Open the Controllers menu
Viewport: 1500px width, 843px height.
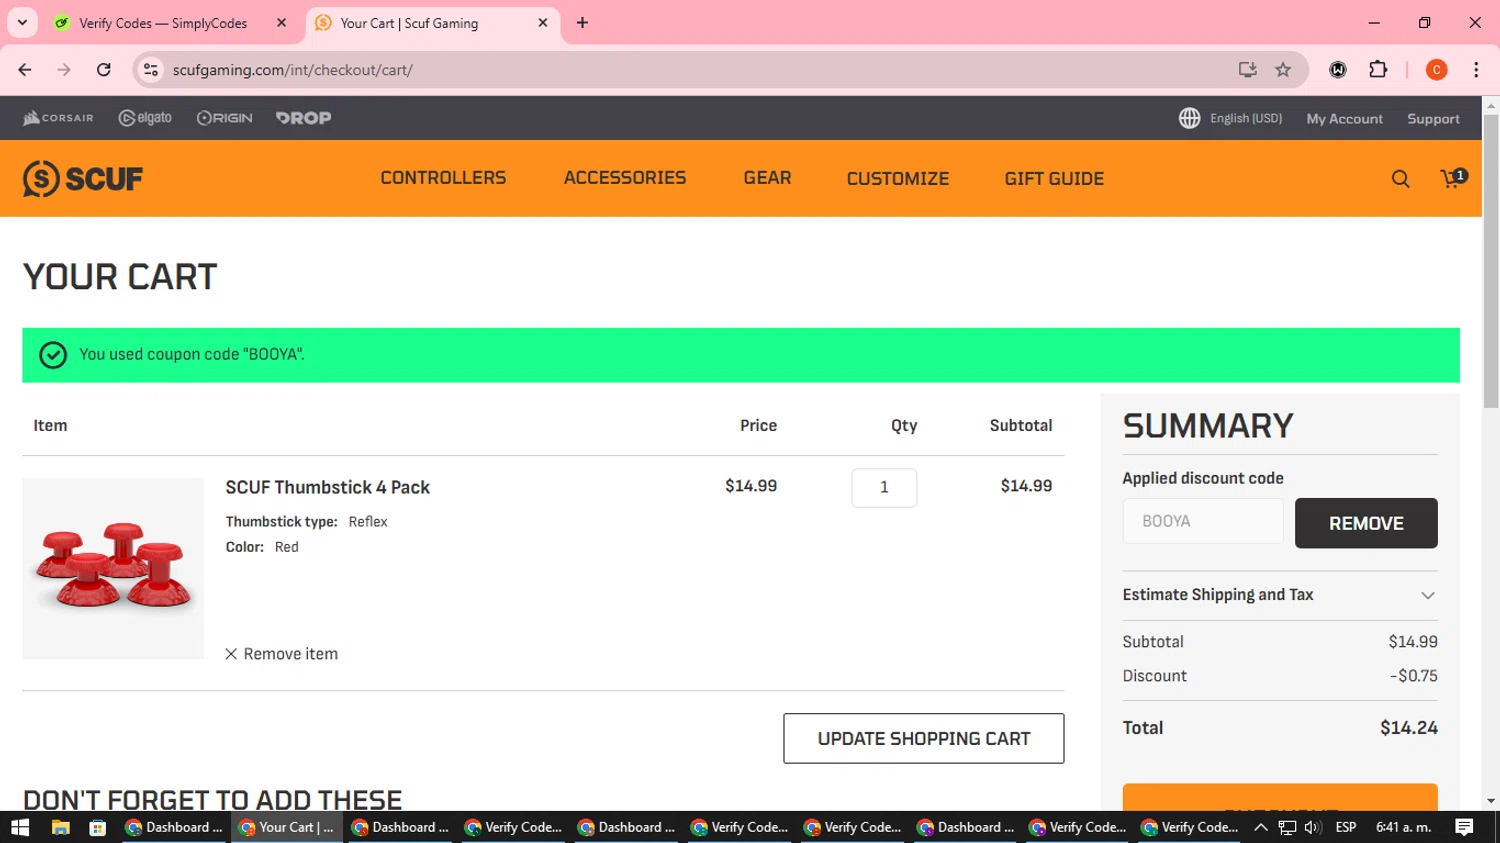coord(443,178)
